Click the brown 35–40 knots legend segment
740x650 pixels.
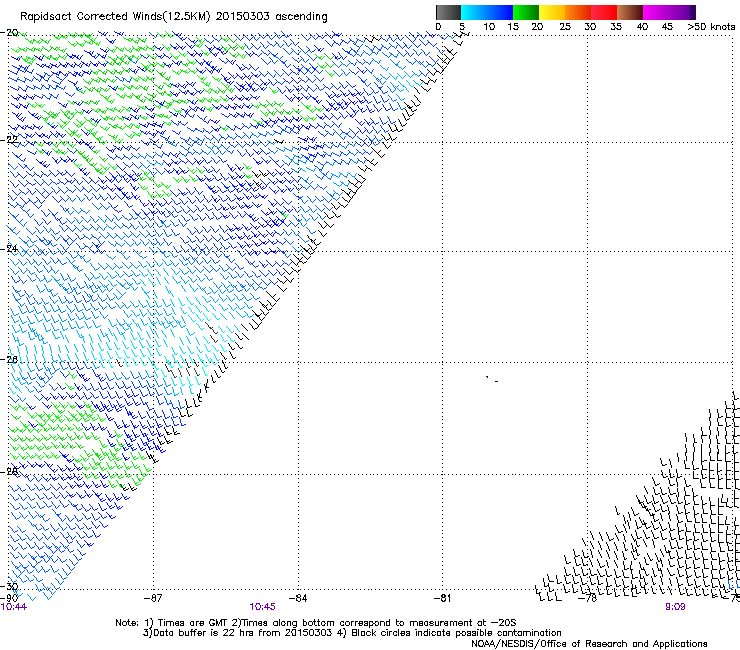click(630, 12)
